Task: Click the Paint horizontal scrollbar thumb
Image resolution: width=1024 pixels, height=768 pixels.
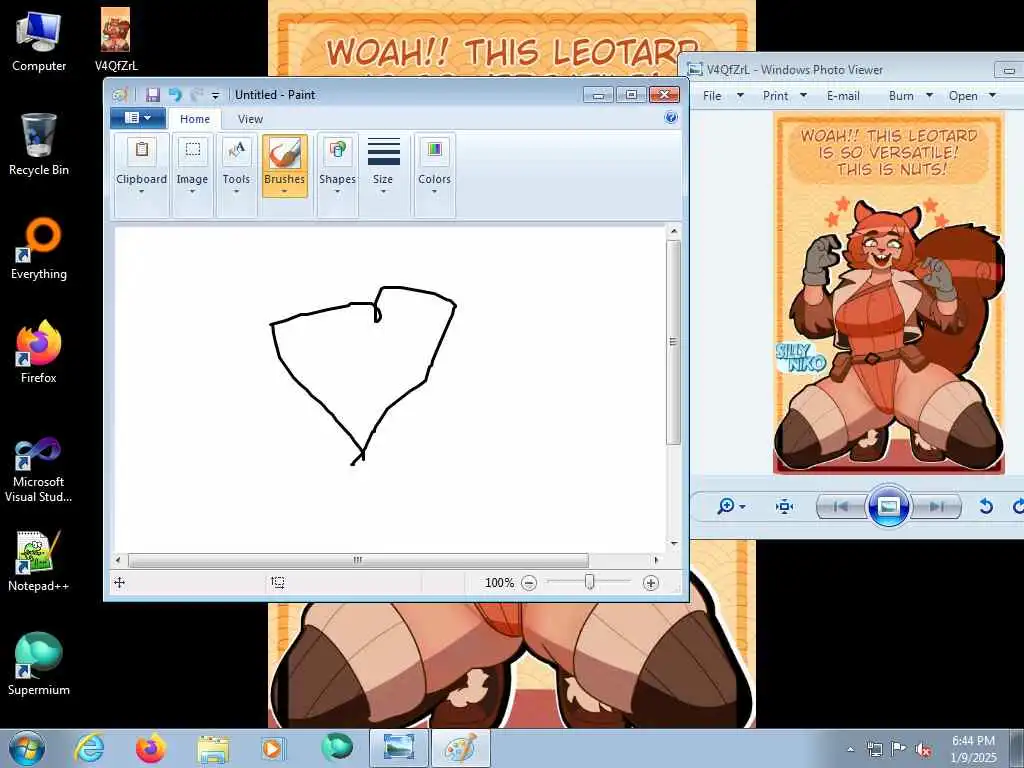Action: click(x=358, y=560)
